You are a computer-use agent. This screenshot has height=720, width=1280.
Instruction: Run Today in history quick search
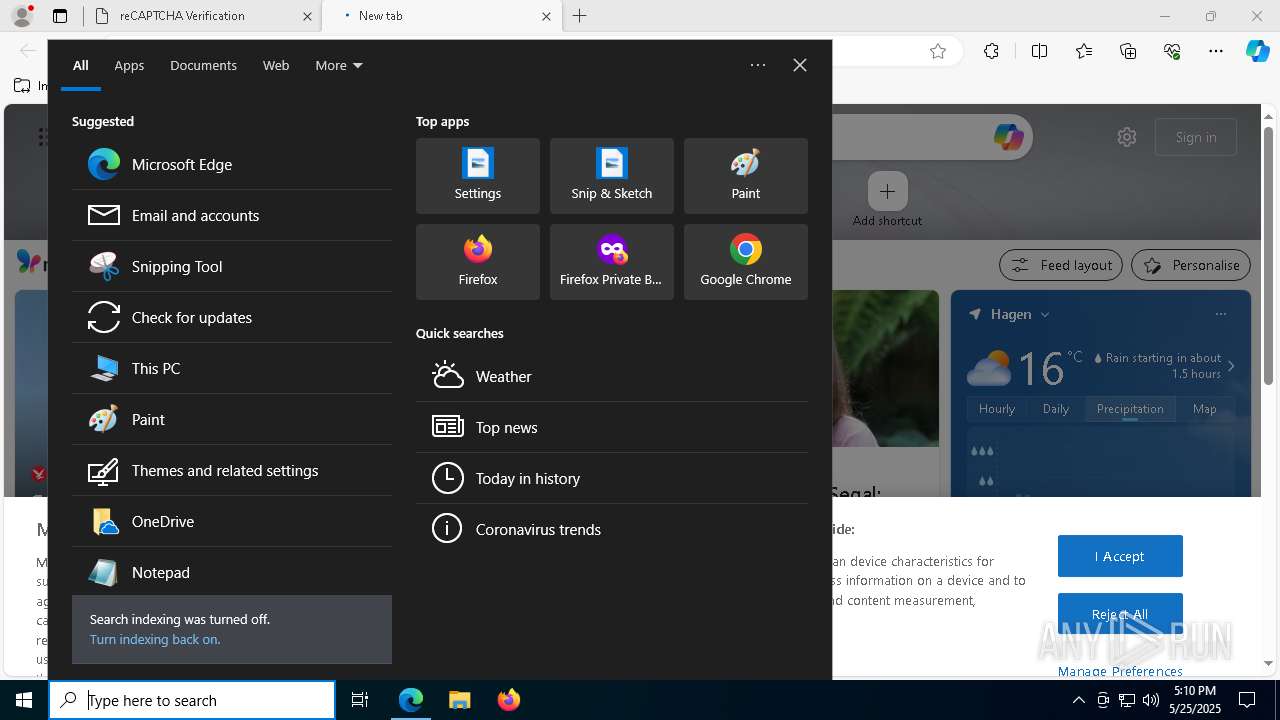612,478
